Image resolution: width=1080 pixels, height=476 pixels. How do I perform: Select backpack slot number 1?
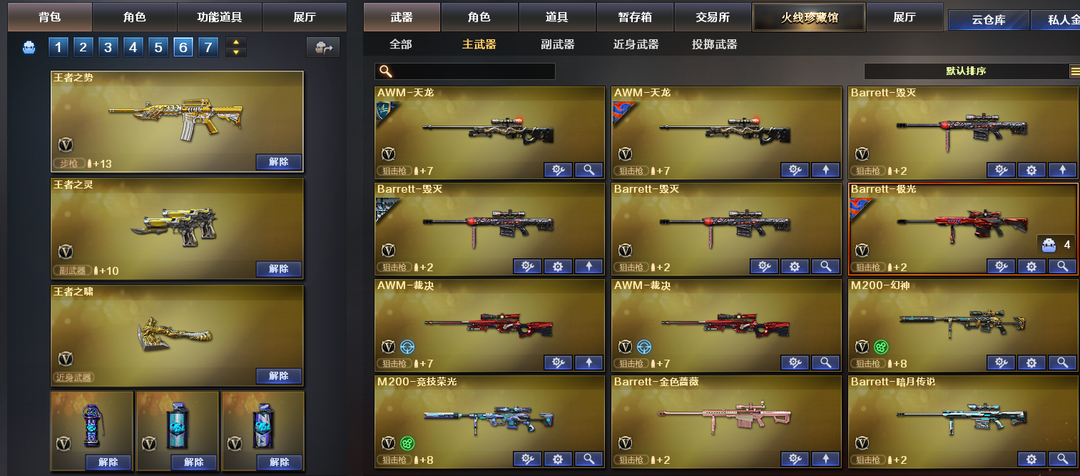point(58,48)
